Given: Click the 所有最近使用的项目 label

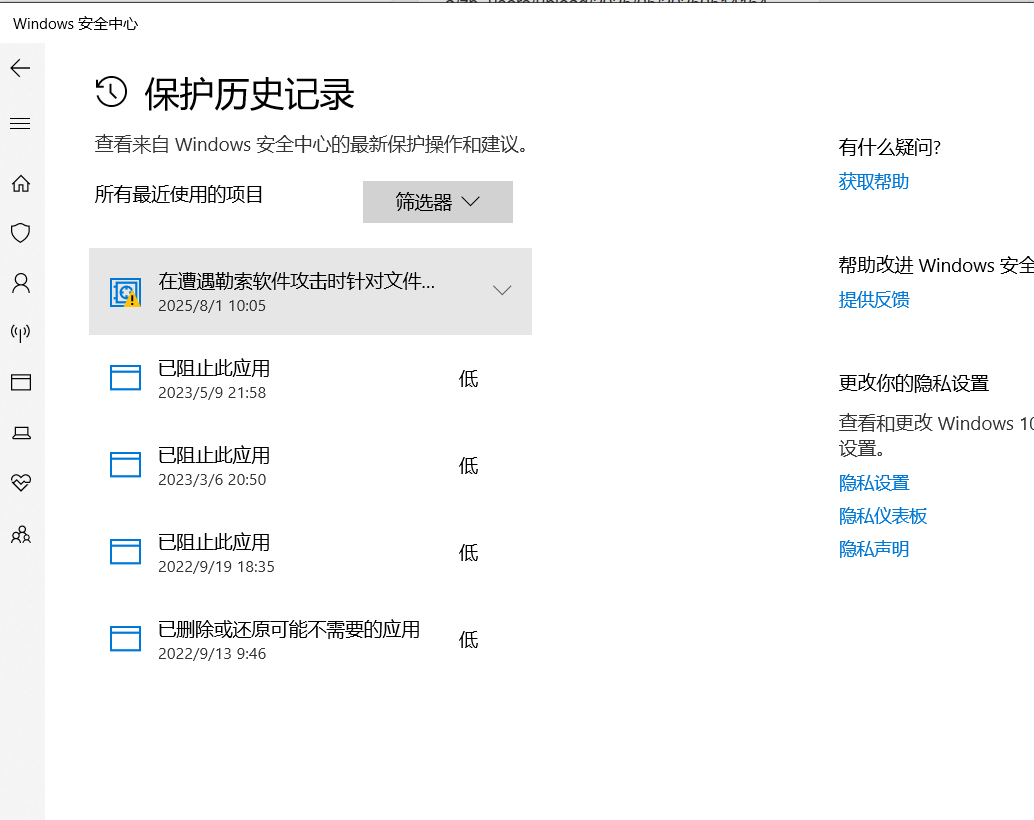Looking at the screenshot, I should pyautogui.click(x=179, y=195).
